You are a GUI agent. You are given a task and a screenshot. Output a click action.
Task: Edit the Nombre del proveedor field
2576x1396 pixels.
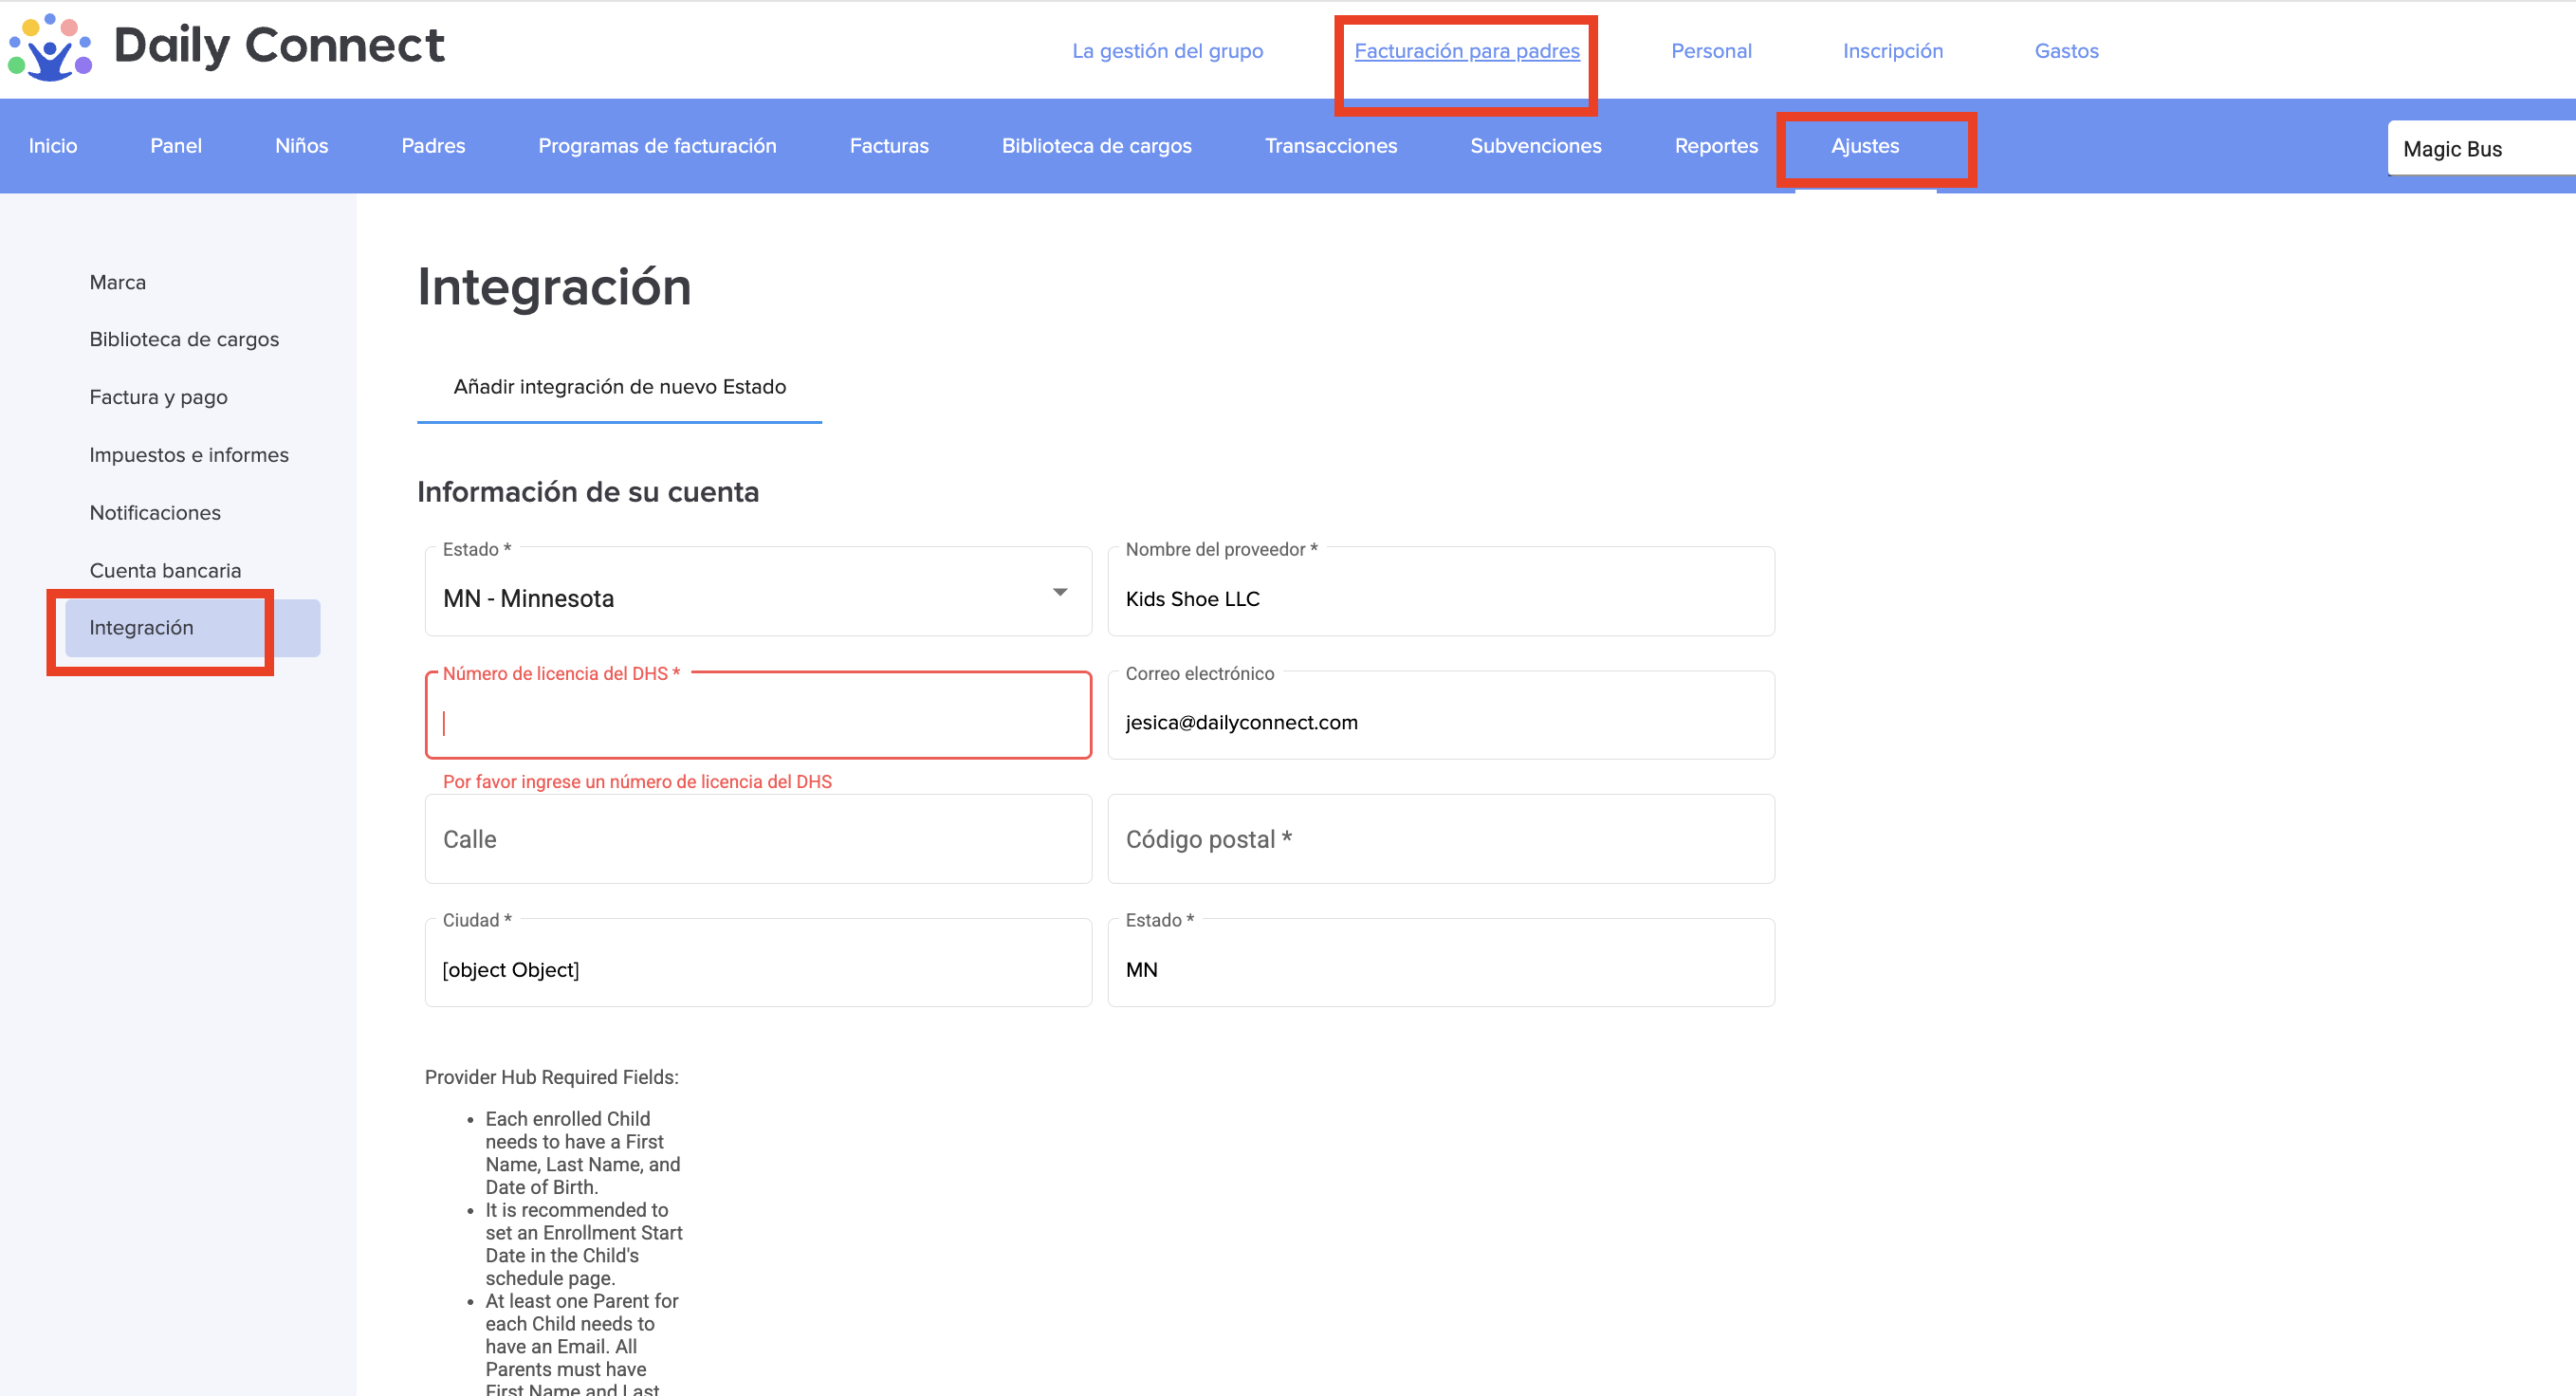point(1440,599)
